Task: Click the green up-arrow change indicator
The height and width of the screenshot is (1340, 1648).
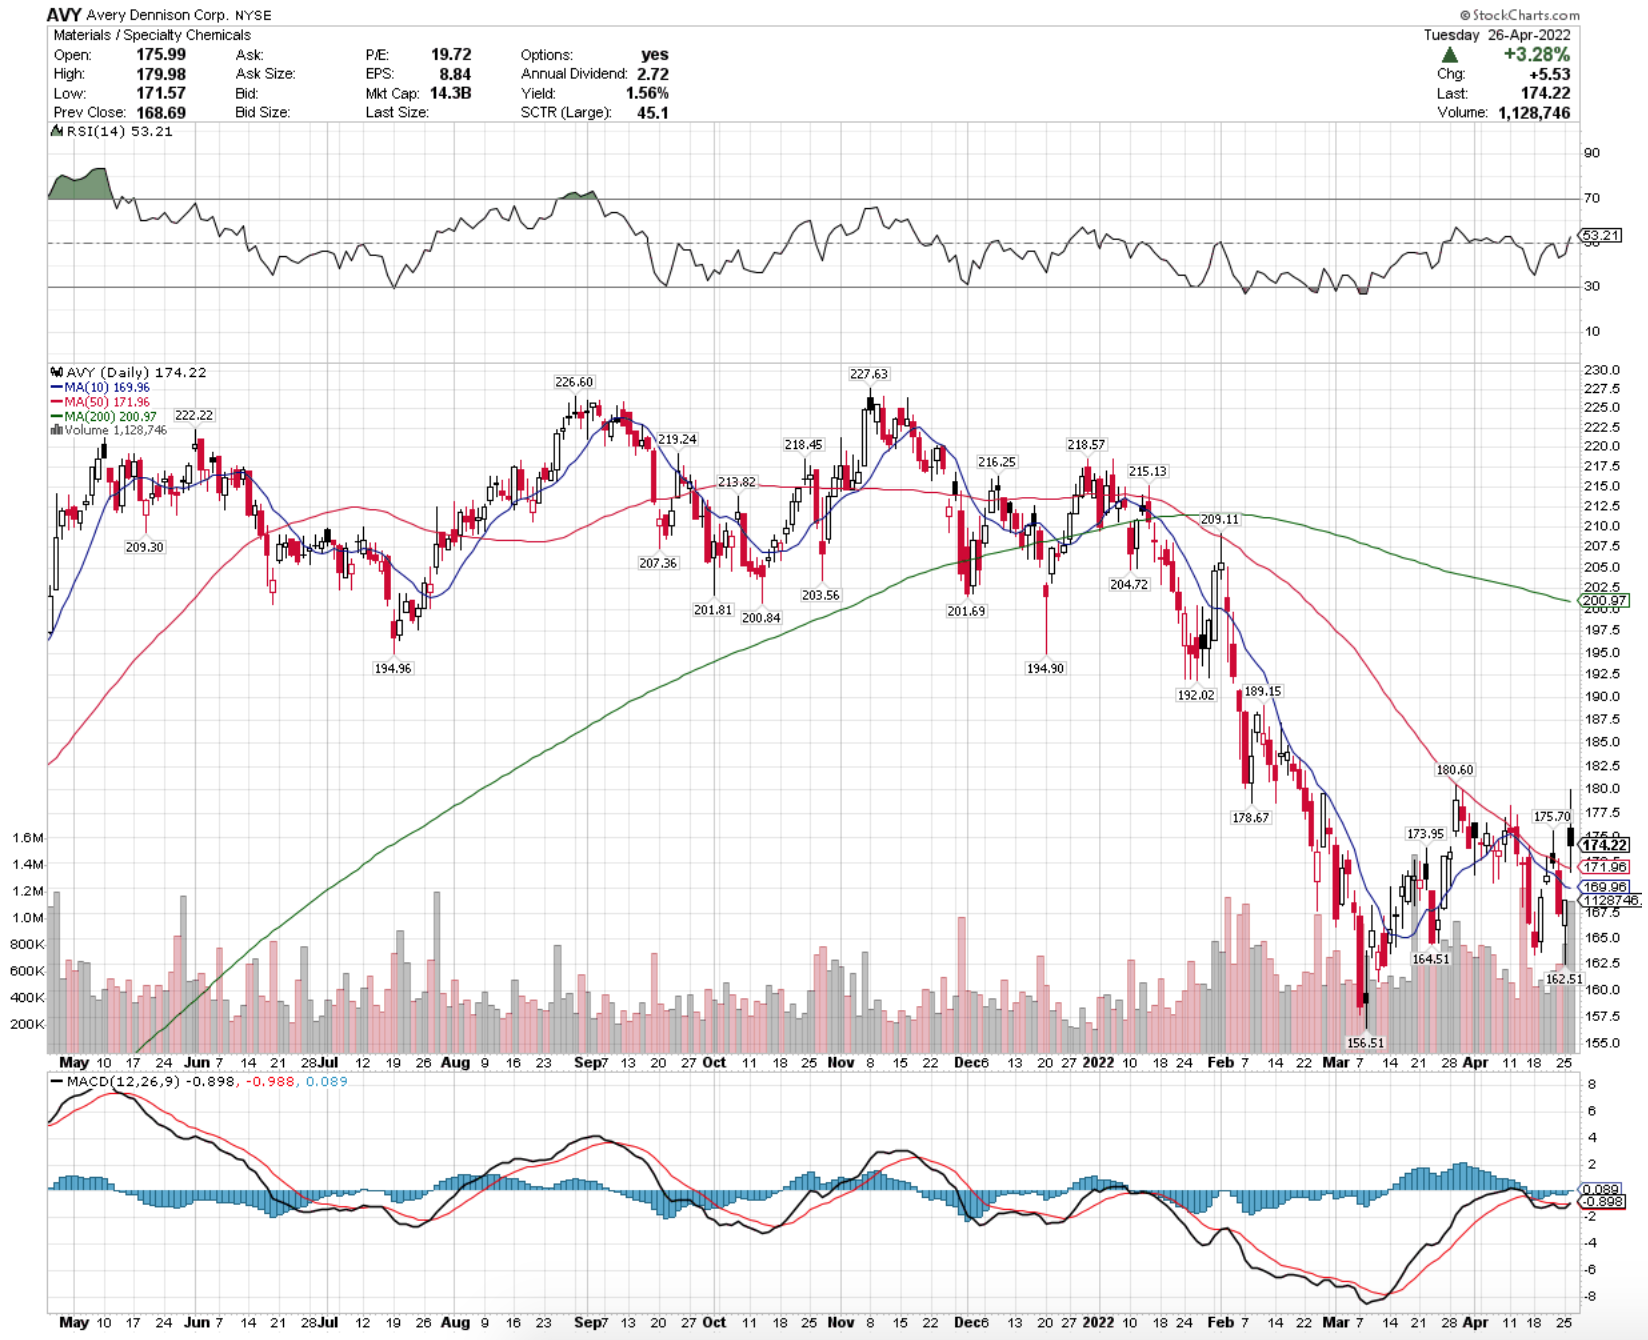Action: [x=1450, y=55]
